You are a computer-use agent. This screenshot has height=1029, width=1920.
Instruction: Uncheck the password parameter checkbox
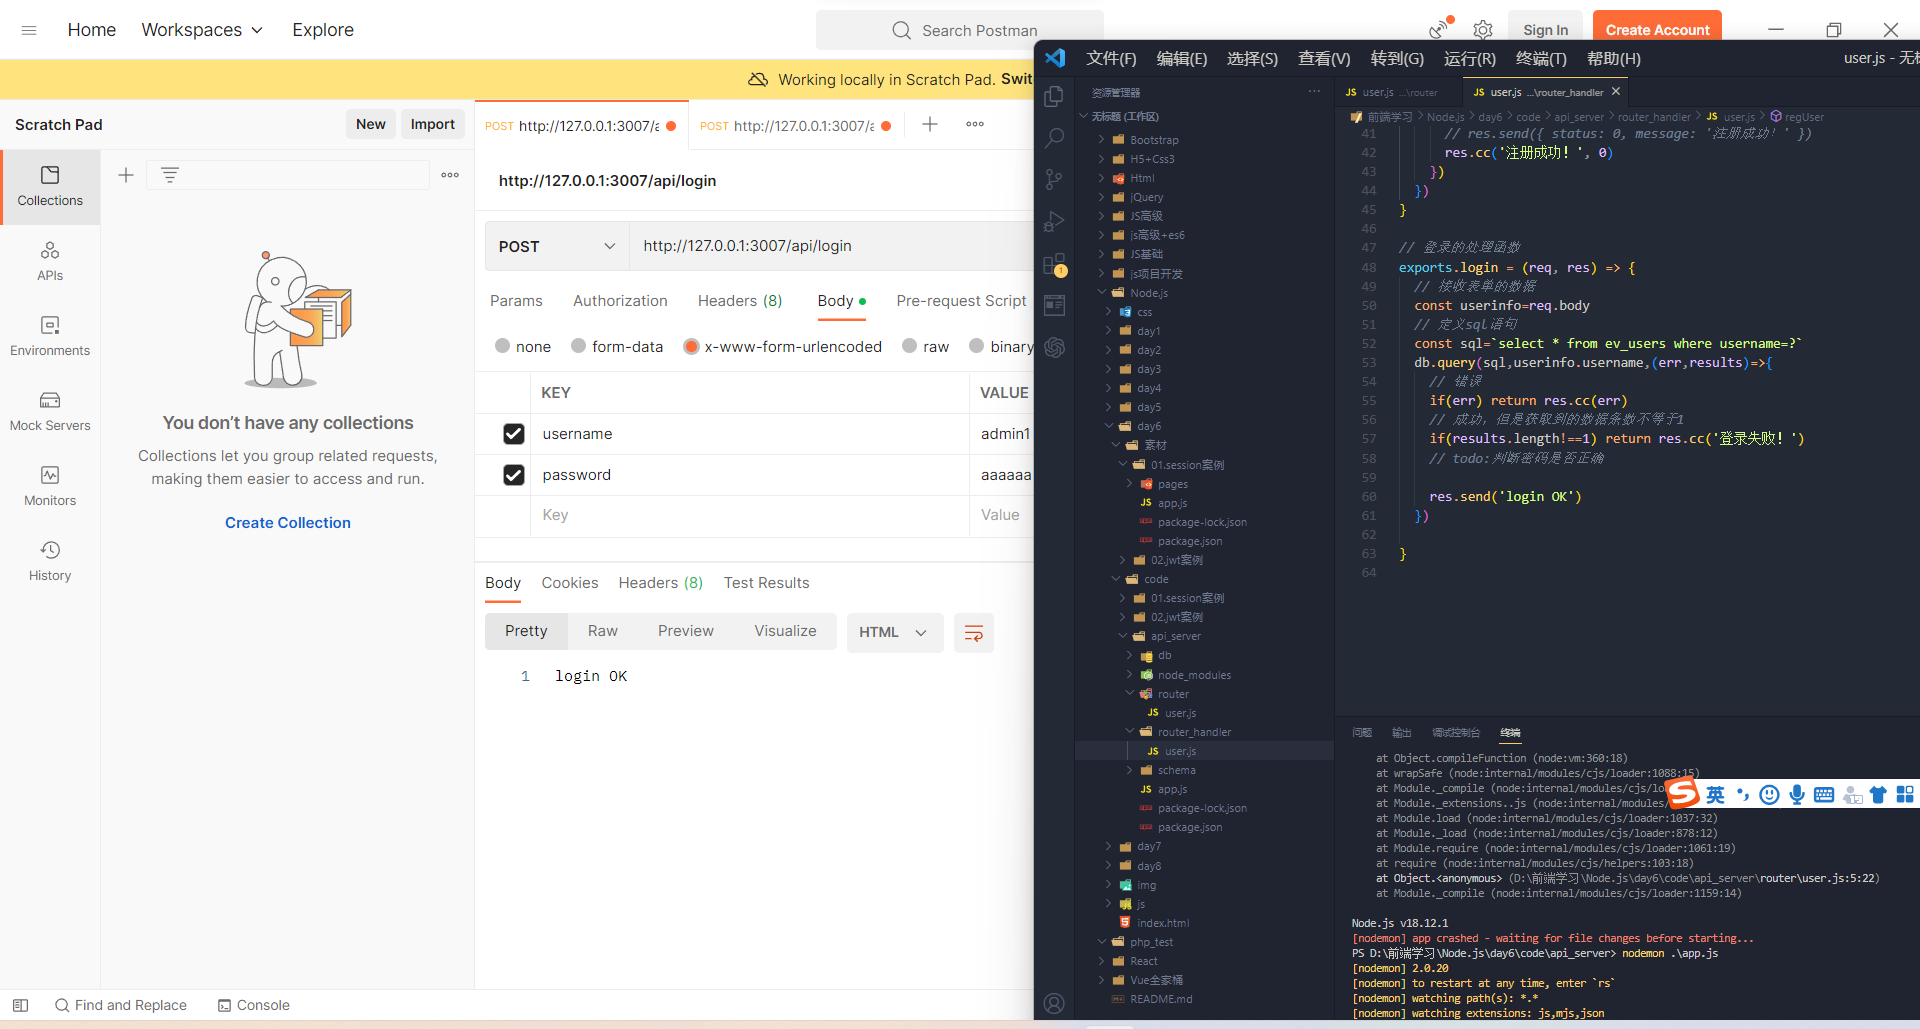[513, 475]
